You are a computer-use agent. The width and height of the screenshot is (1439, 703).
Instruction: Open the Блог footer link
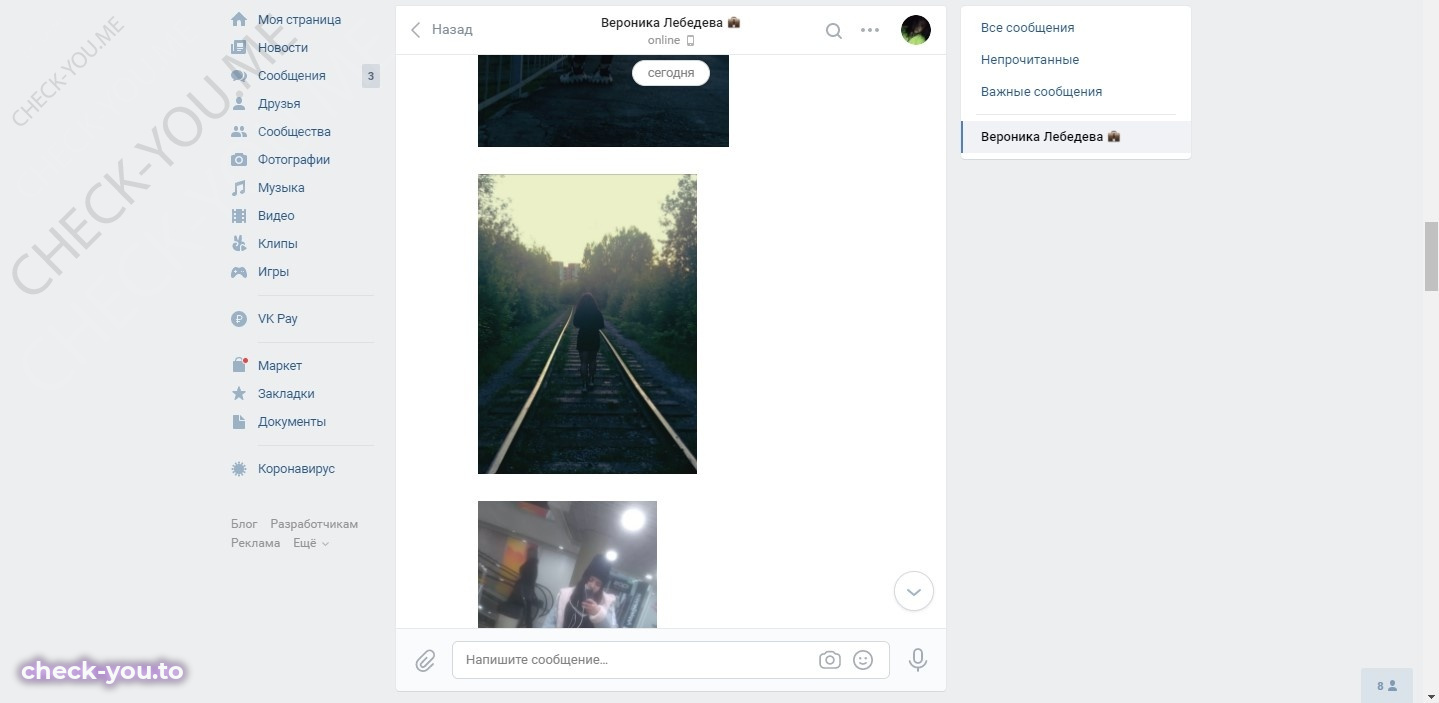click(x=244, y=524)
